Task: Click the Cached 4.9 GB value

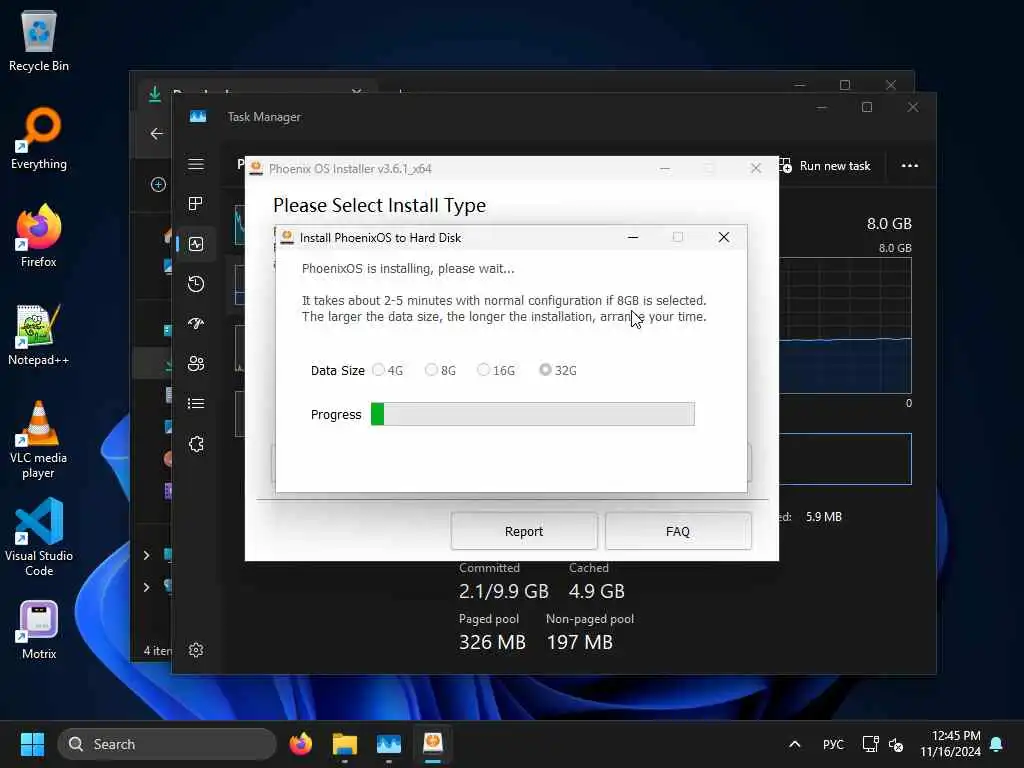Action: (x=597, y=591)
